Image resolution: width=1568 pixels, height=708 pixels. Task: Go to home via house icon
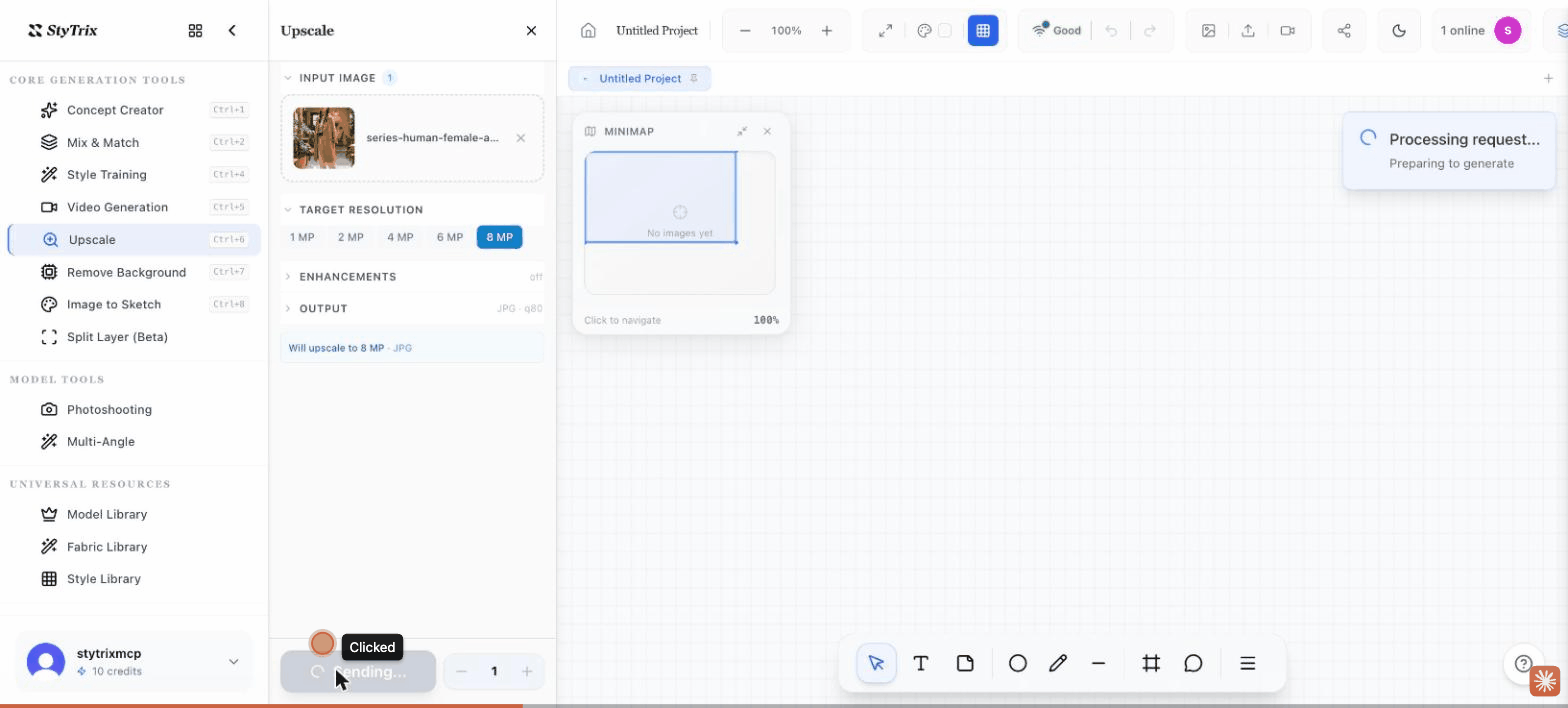589,31
